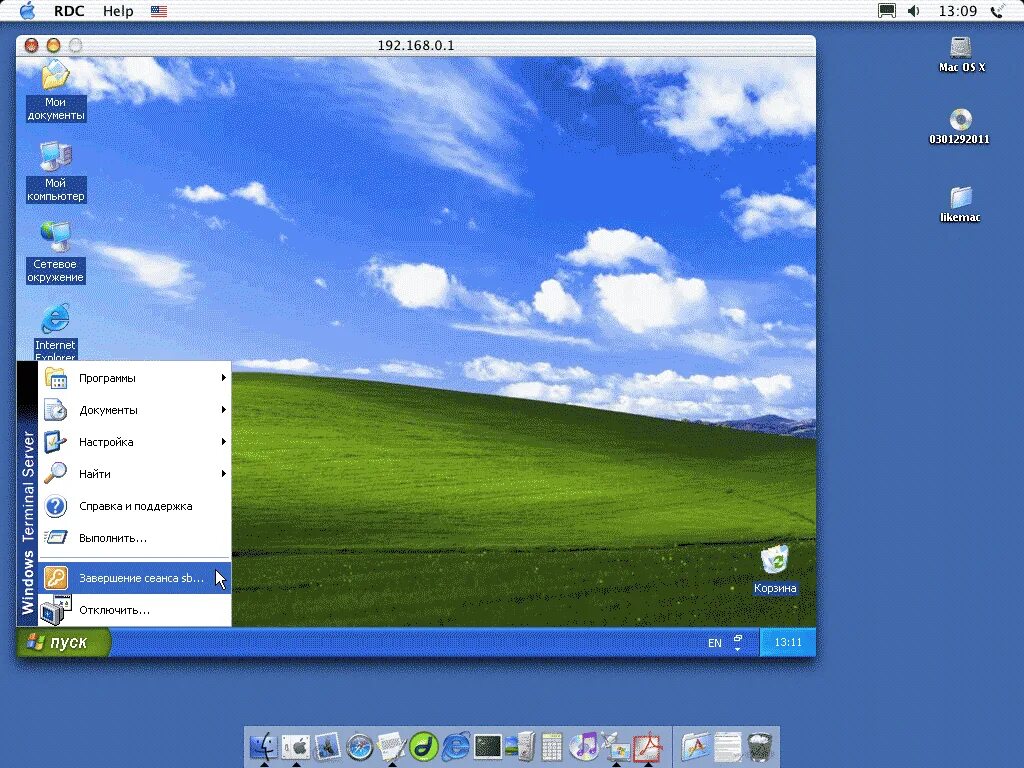Image resolution: width=1024 pixels, height=768 pixels.
Task: Click the Документы menu entry
Action: 135,410
